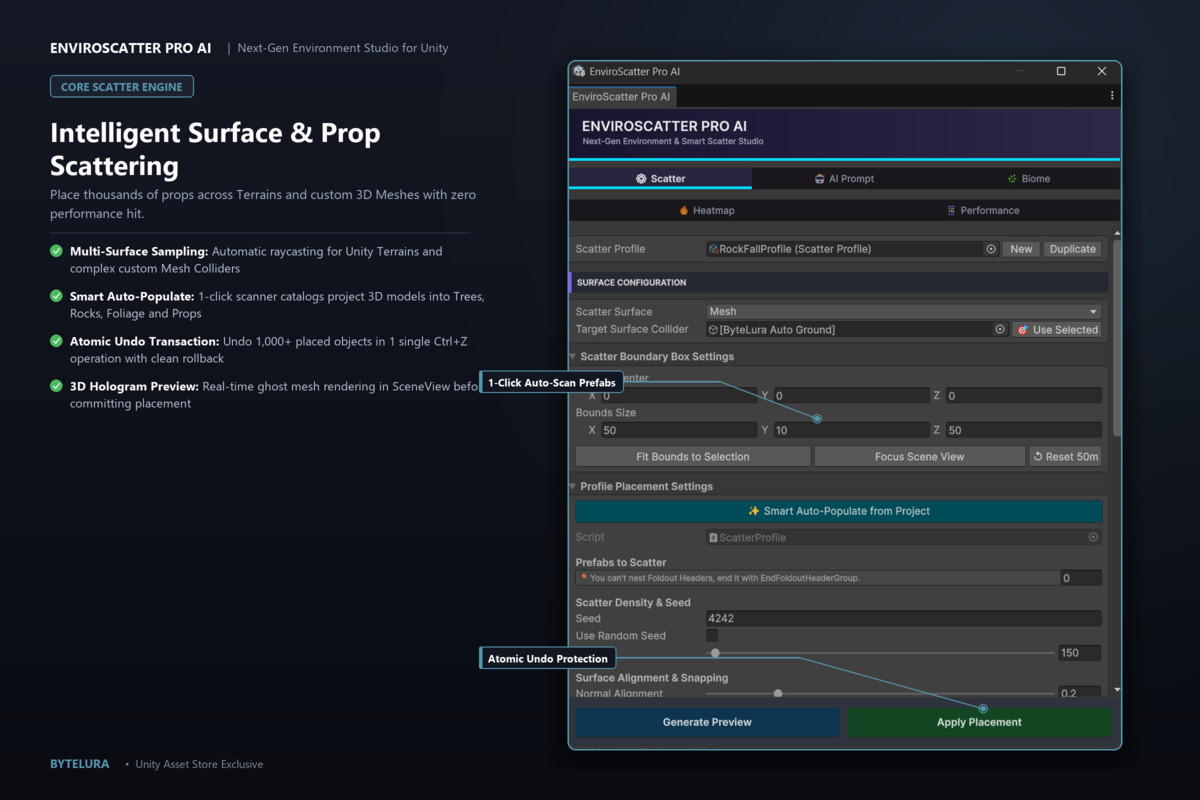Click the Use Selected button
Screen dimensions: 1200x800
click(1057, 329)
